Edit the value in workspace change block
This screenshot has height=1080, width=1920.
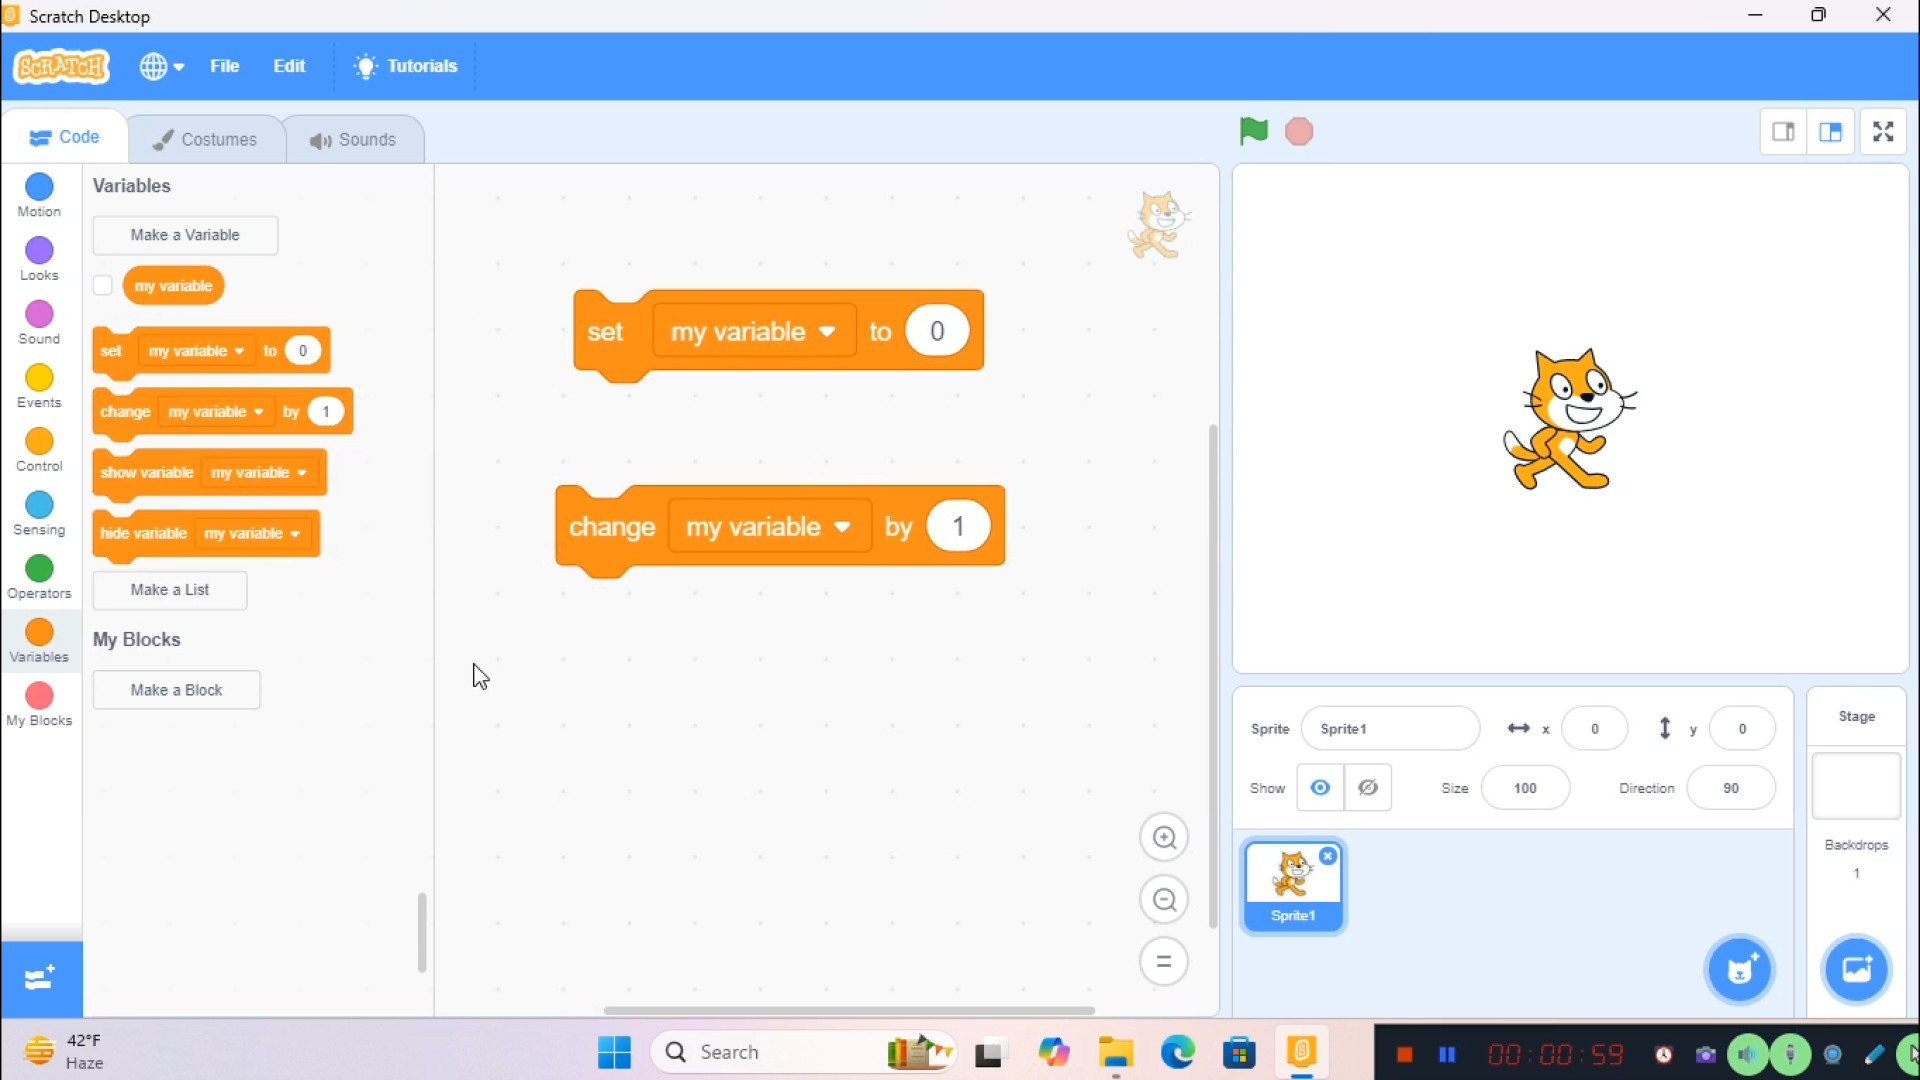[x=958, y=527]
